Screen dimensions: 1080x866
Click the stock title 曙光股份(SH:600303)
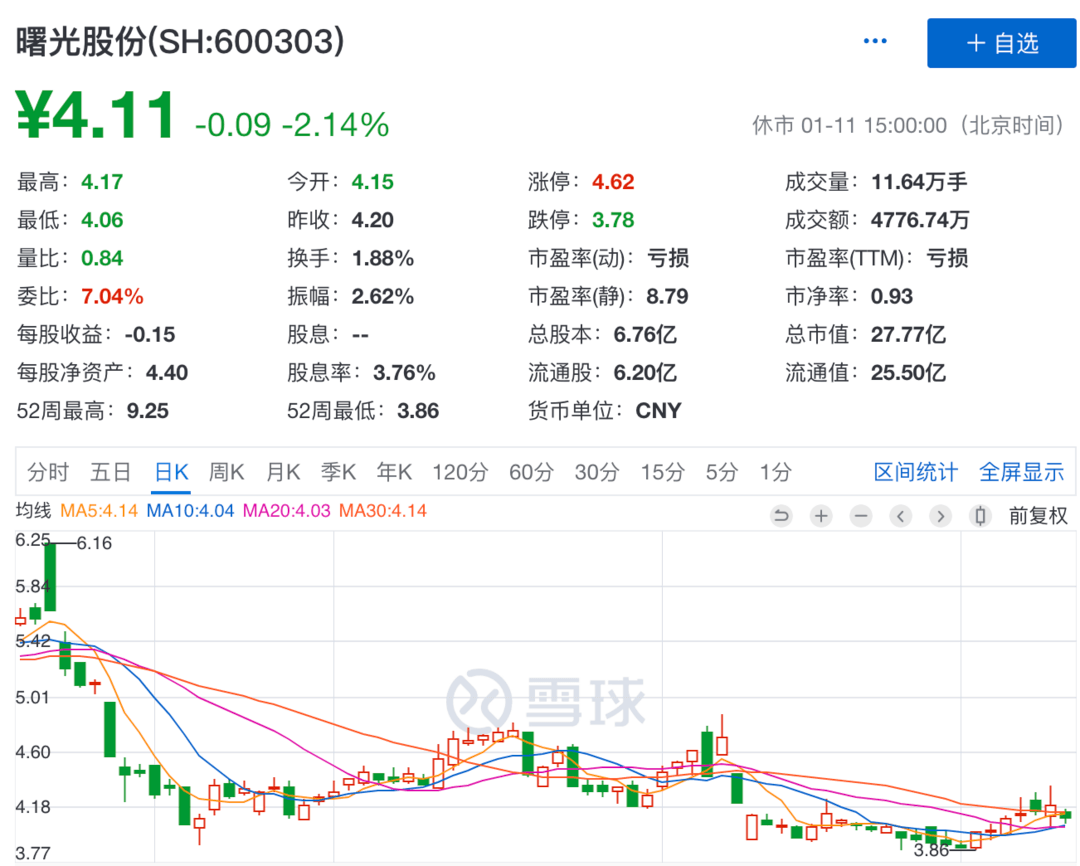coord(180,42)
